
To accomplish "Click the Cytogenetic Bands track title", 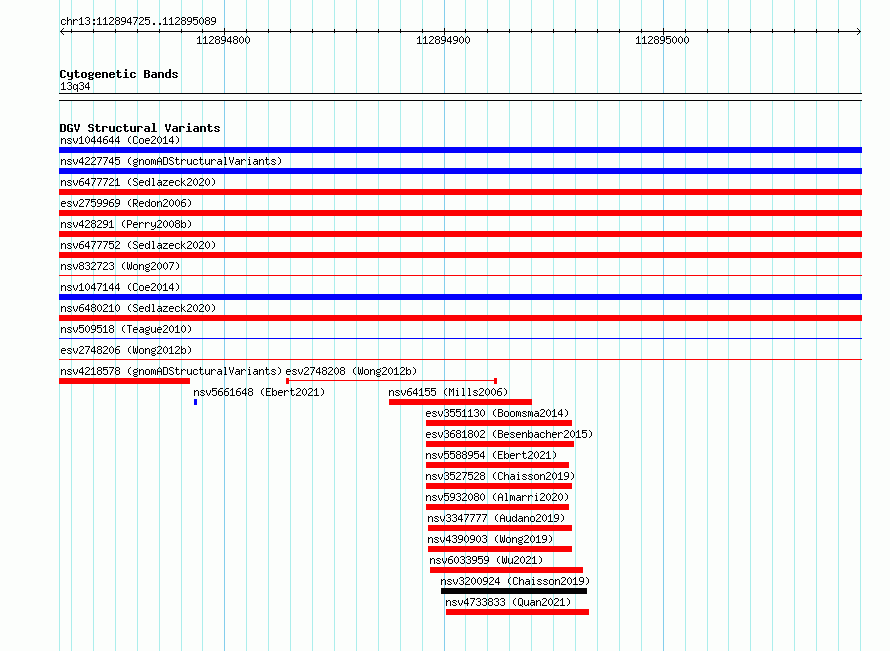I will click(119, 74).
